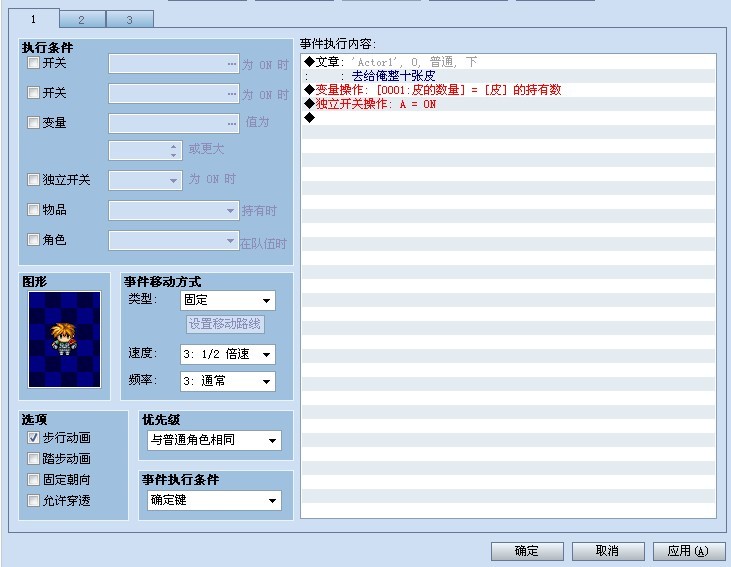The width and height of the screenshot is (731, 567).
Task: Switch to event page tab 3
Action: click(130, 20)
